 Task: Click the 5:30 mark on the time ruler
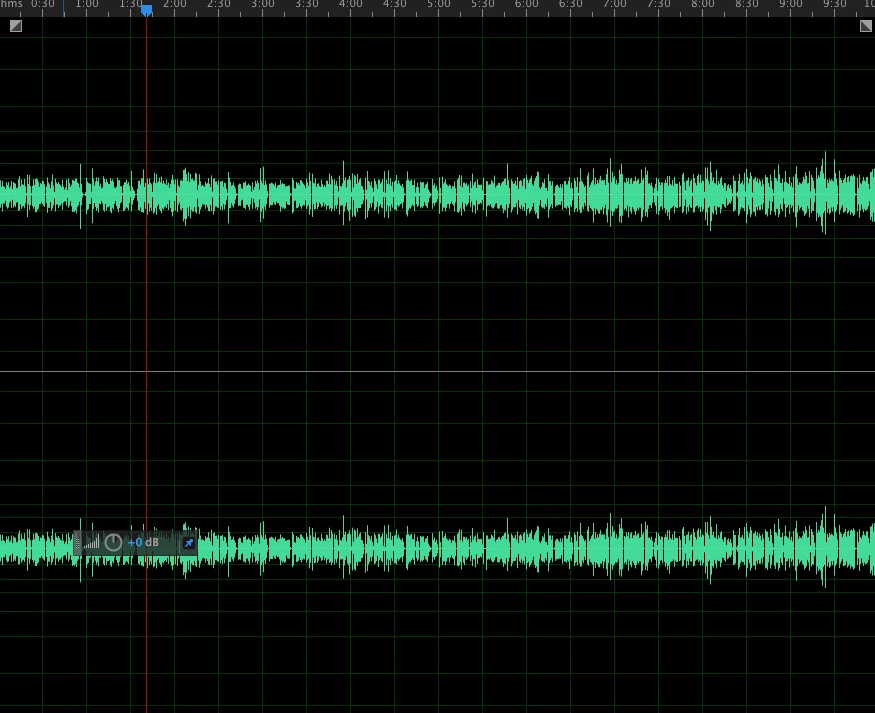tap(483, 4)
